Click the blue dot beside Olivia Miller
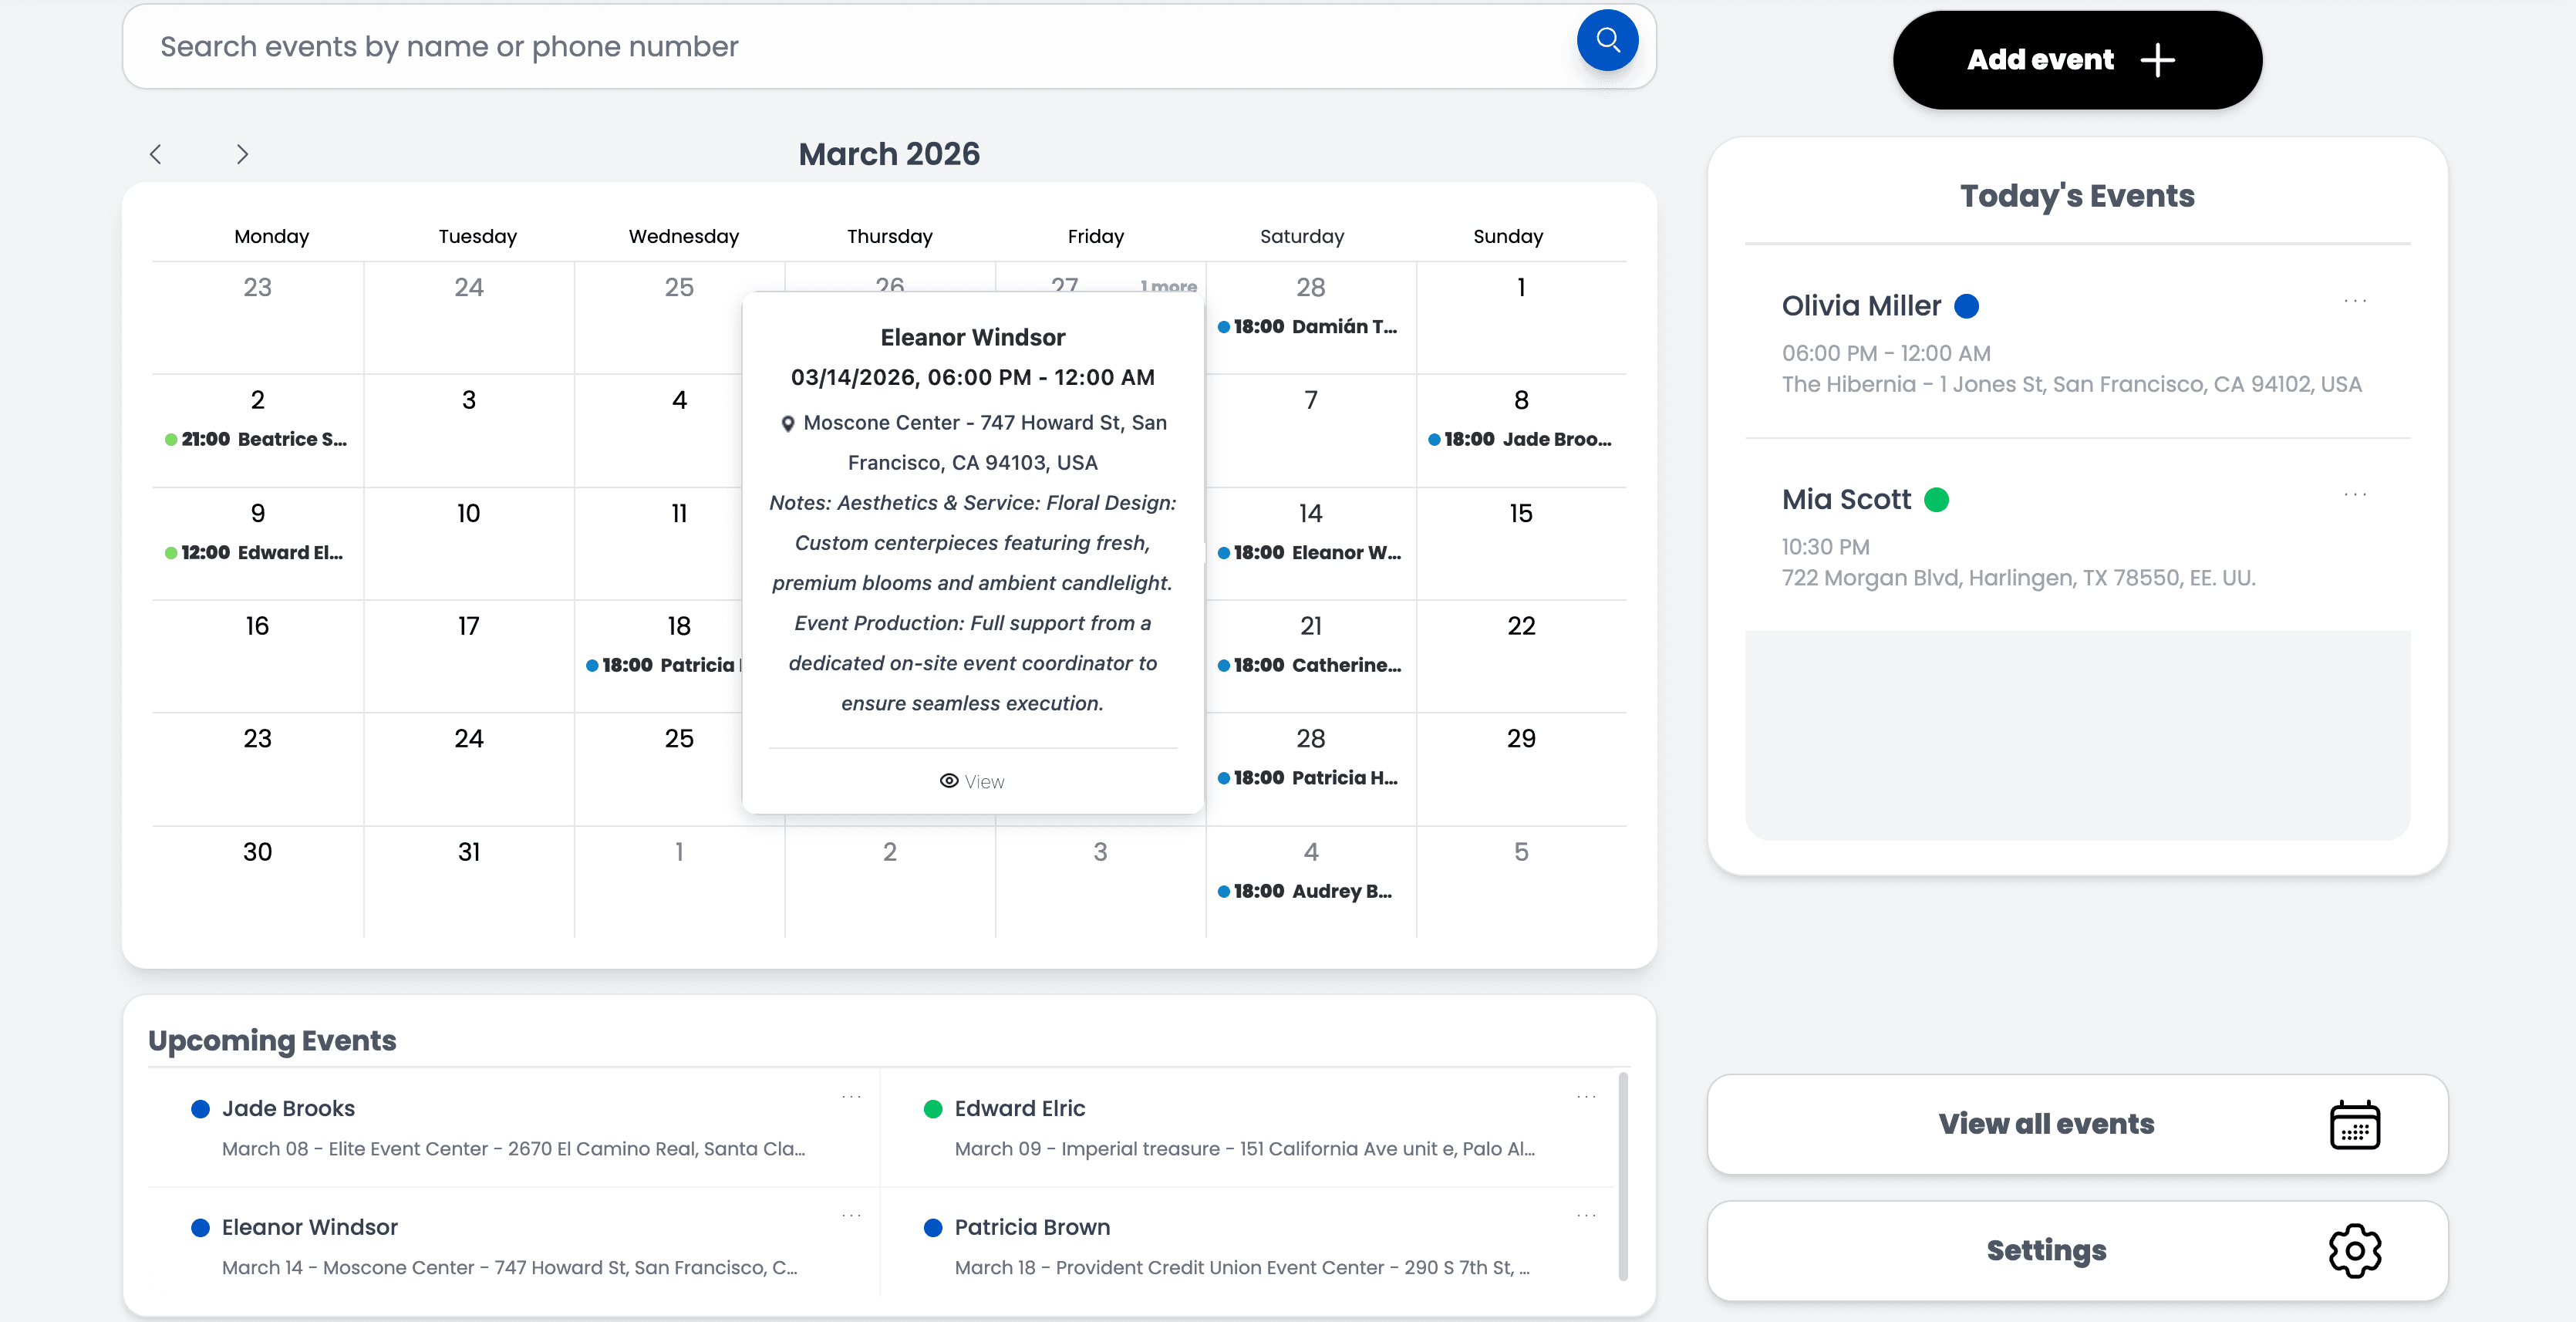The width and height of the screenshot is (2576, 1322). (1966, 306)
